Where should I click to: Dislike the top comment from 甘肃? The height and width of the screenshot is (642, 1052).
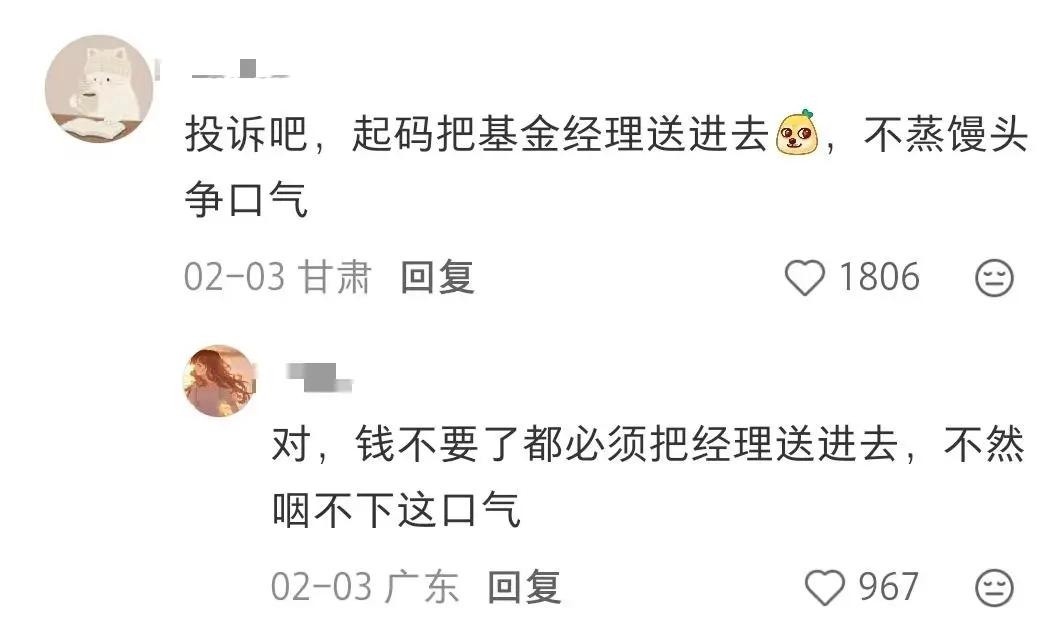[994, 278]
